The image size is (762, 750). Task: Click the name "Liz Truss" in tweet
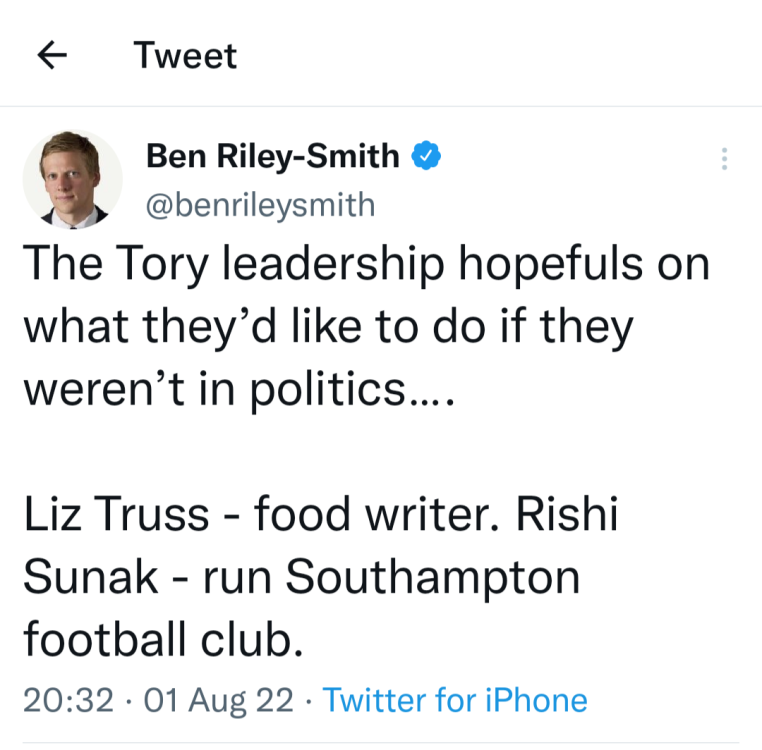116,515
